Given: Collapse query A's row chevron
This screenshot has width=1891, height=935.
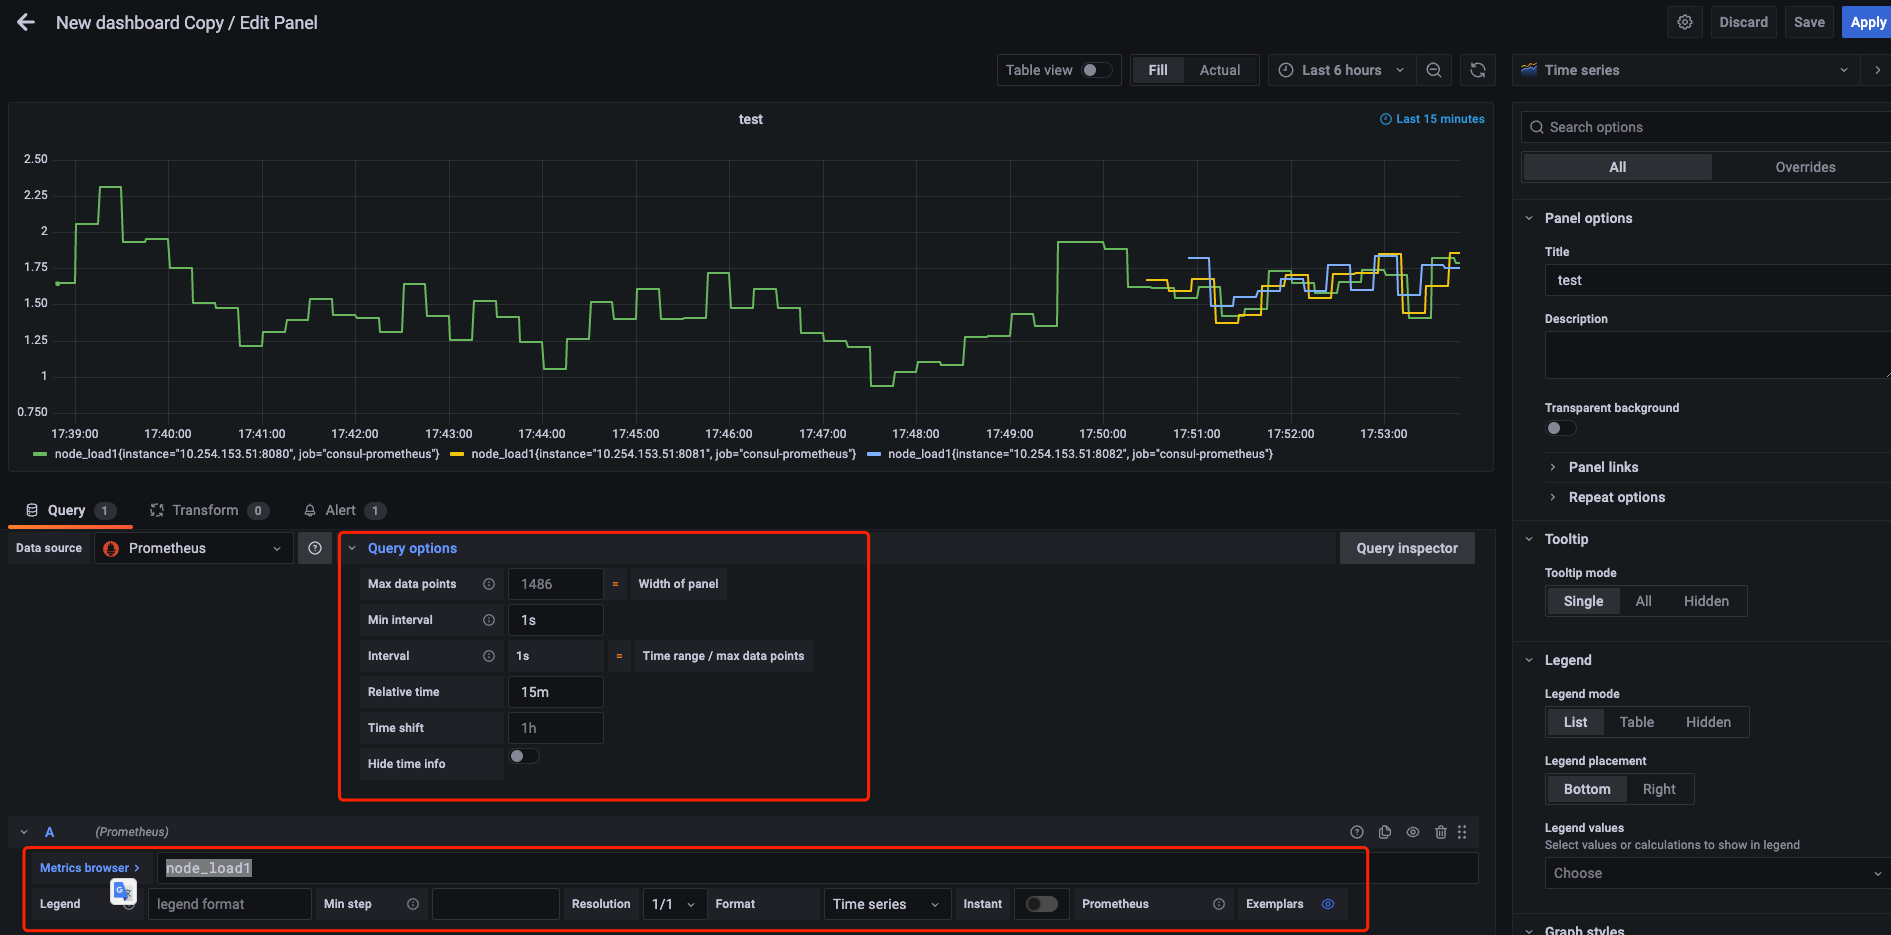Looking at the screenshot, I should pos(24,832).
